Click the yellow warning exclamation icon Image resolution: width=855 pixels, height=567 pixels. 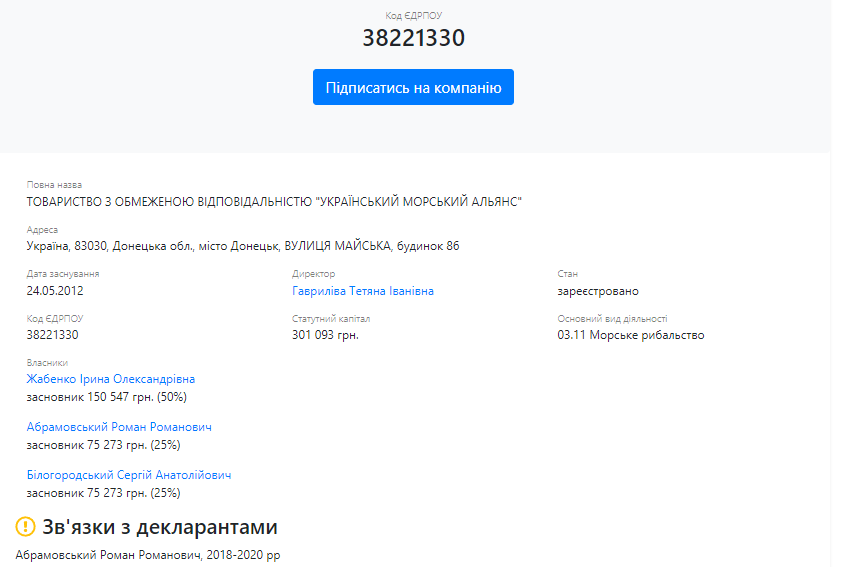pos(26,527)
